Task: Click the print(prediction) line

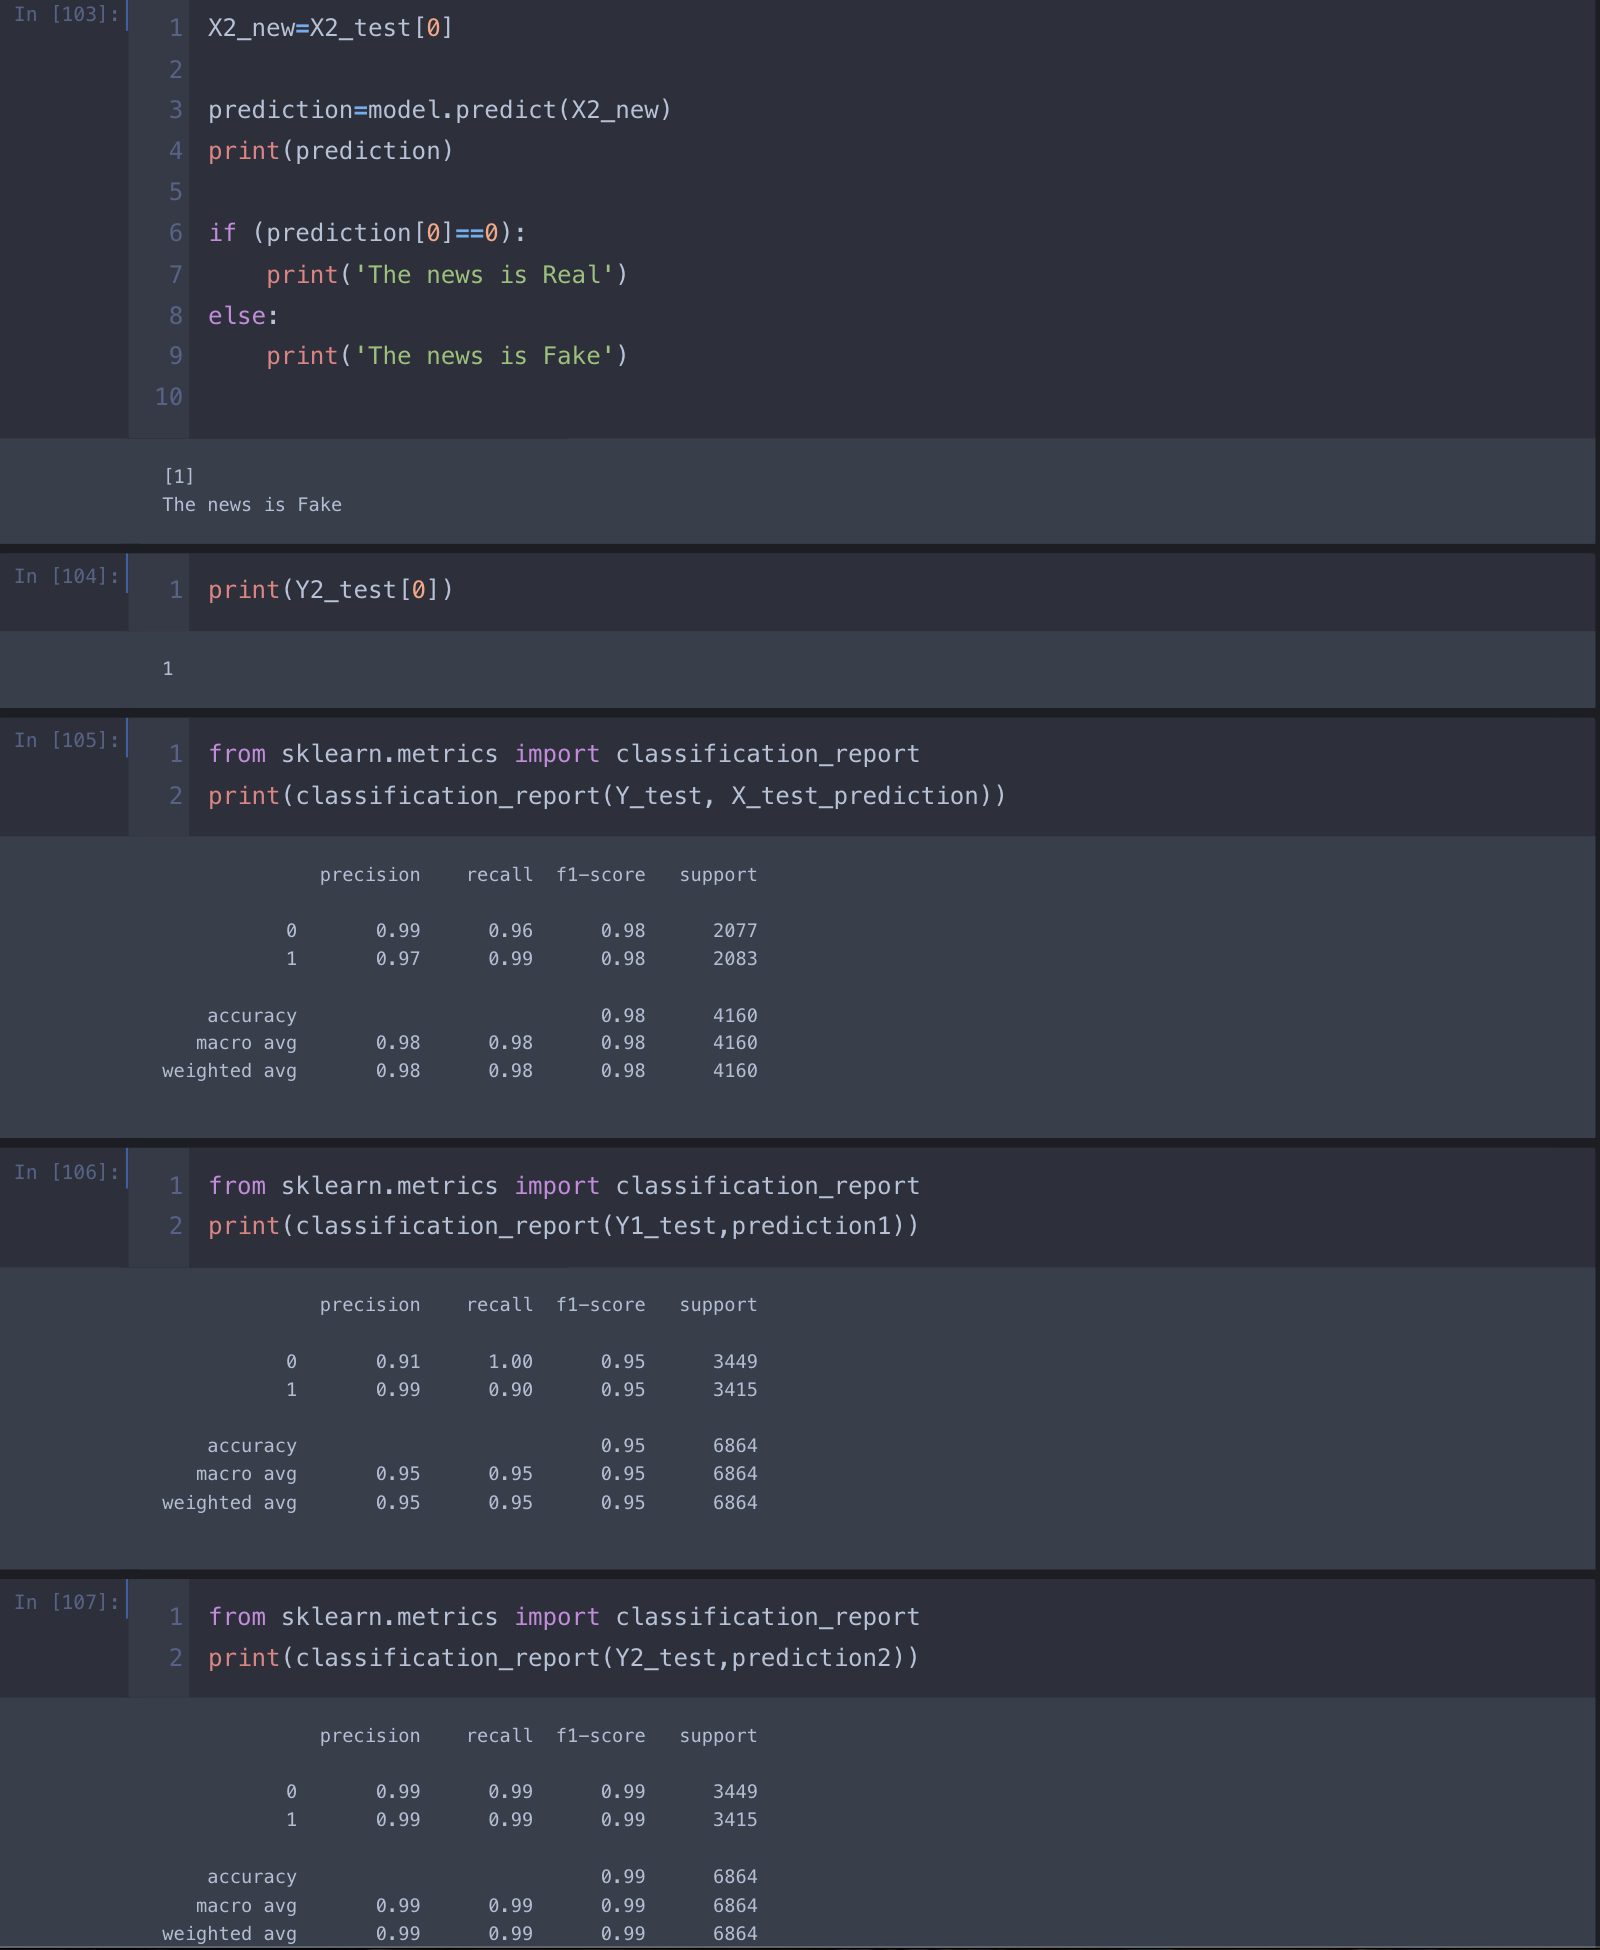Action: [x=330, y=151]
